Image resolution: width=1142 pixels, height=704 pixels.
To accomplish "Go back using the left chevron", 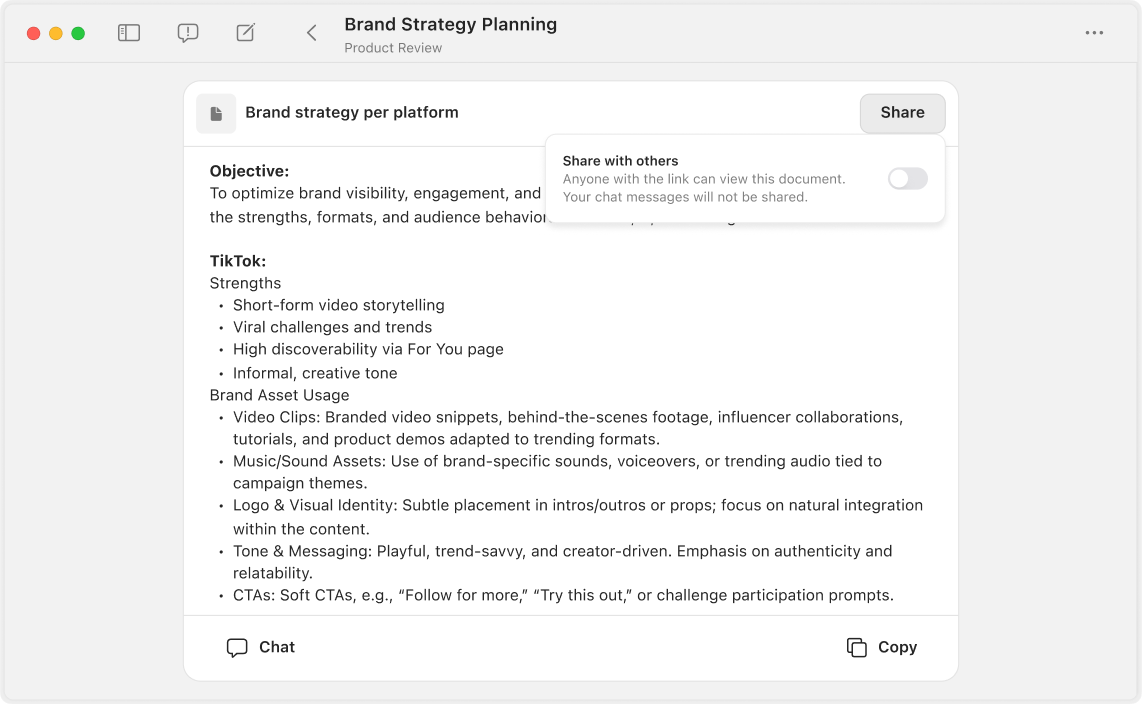I will [x=311, y=33].
